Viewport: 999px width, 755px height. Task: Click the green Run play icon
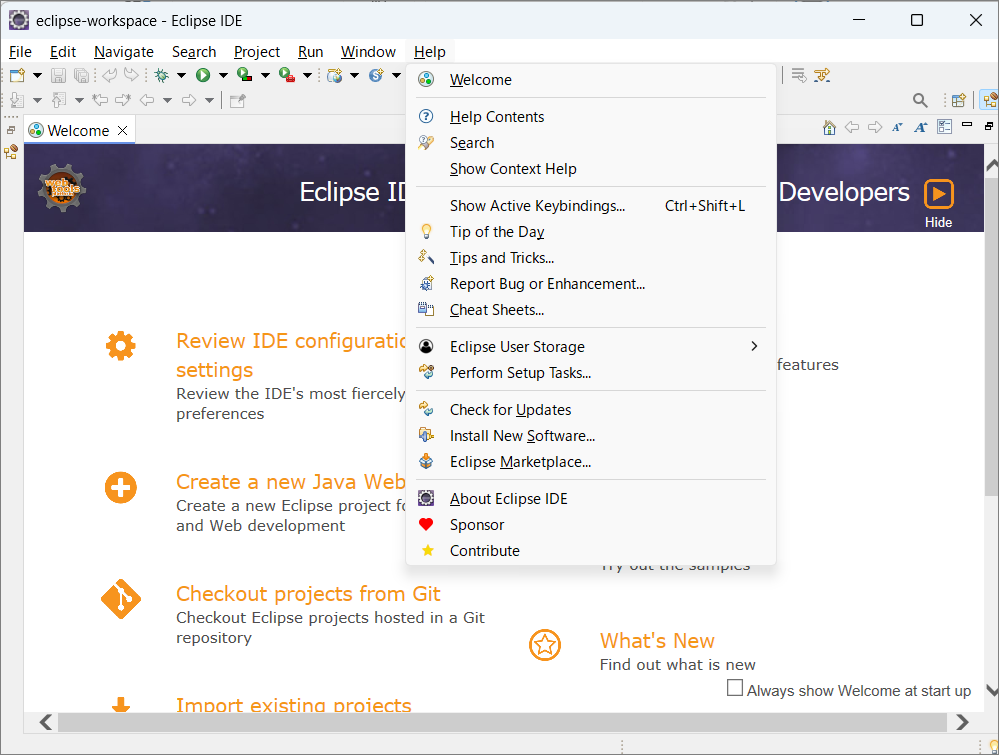coord(203,75)
